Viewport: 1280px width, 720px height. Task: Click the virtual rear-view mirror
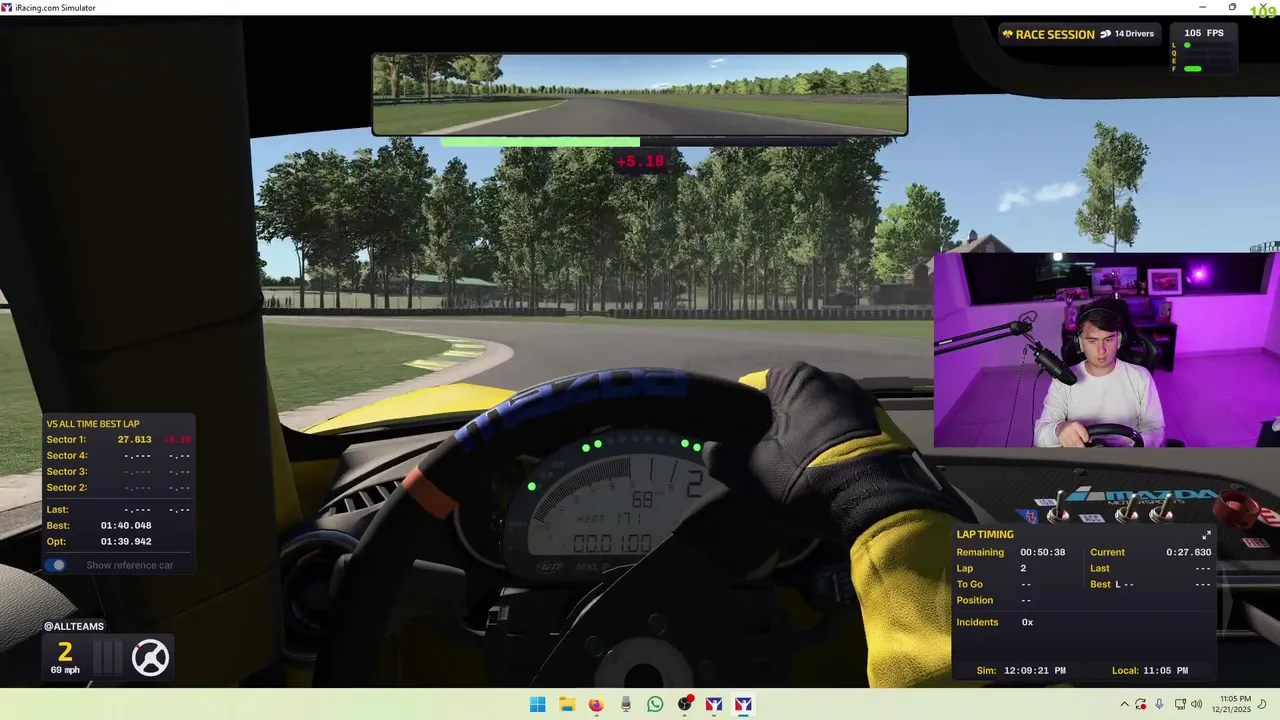(640, 94)
